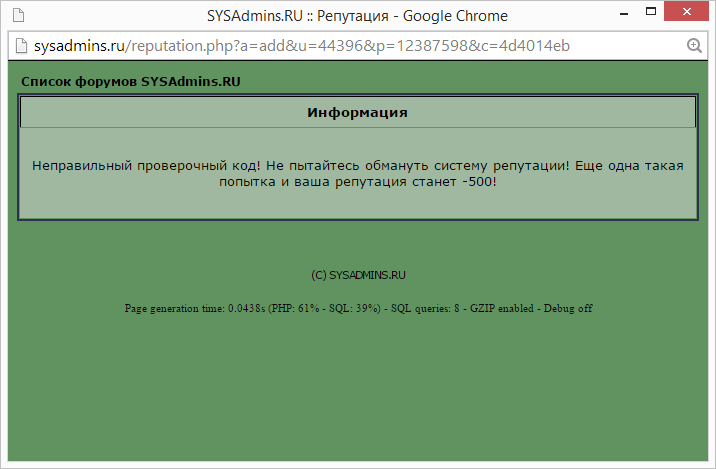Click the 'Информация' header text
716x469 pixels.
click(x=357, y=112)
